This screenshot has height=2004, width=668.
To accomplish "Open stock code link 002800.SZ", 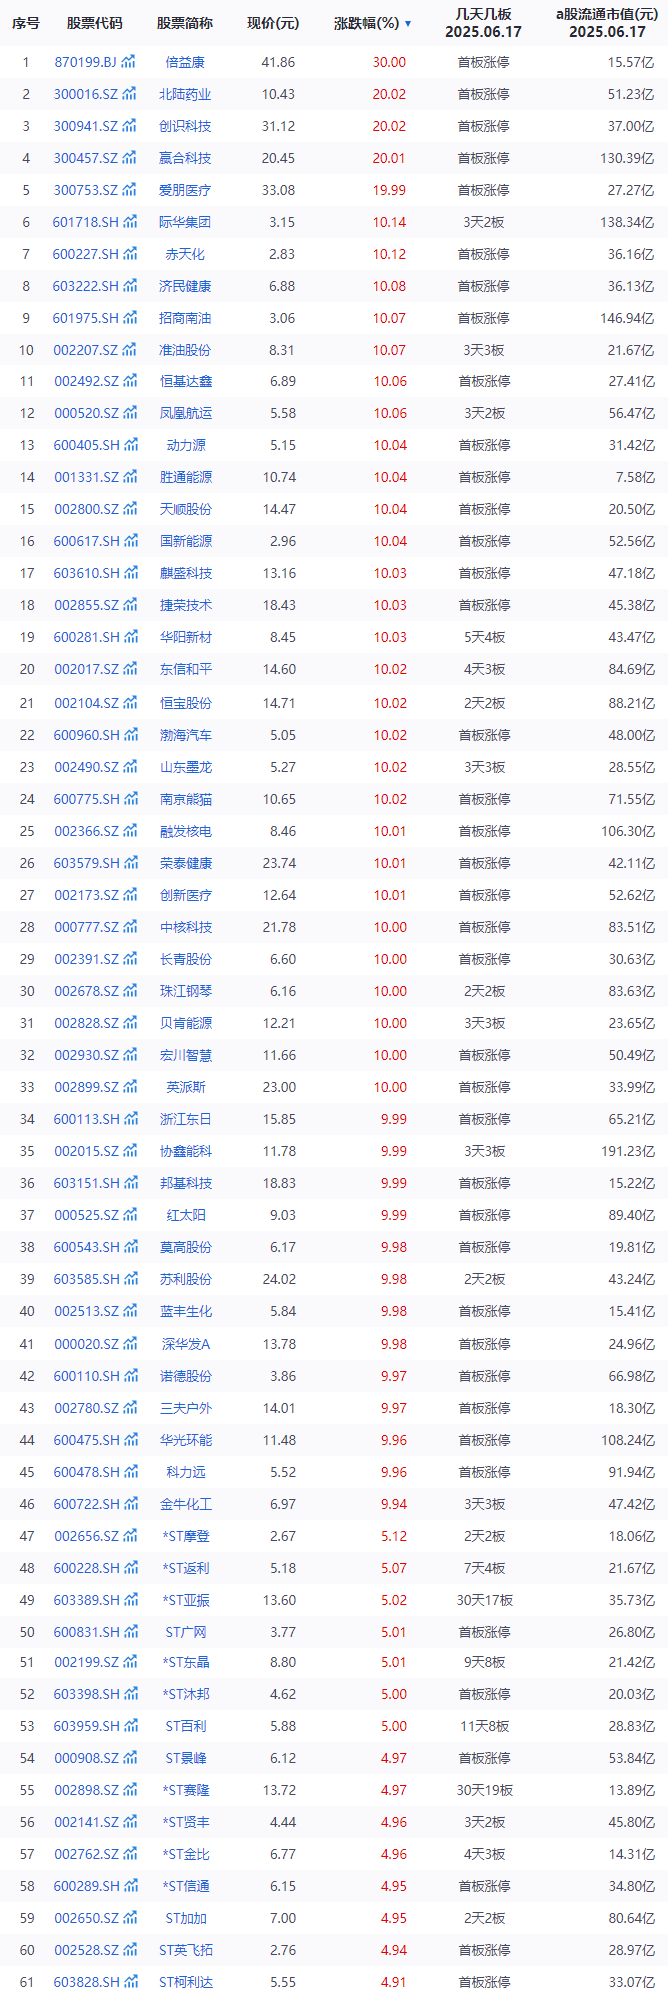I will (x=86, y=509).
